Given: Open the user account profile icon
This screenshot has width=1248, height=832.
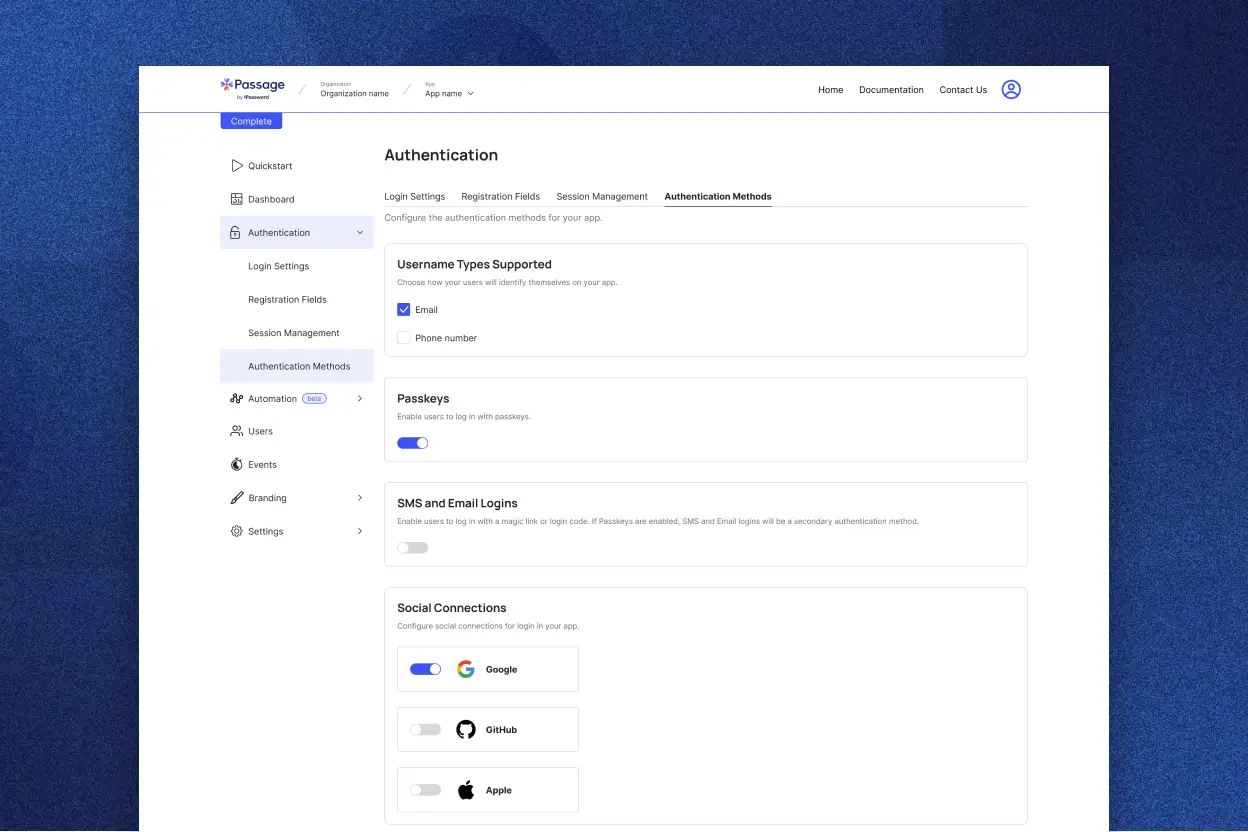Looking at the screenshot, I should 1011,89.
